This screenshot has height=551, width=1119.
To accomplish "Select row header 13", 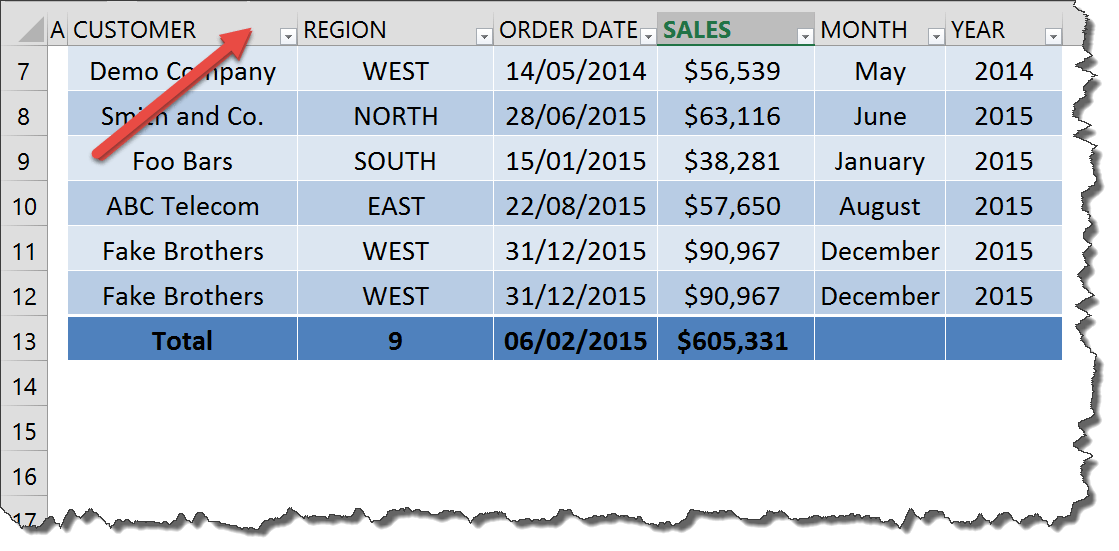I will pyautogui.click(x=24, y=341).
